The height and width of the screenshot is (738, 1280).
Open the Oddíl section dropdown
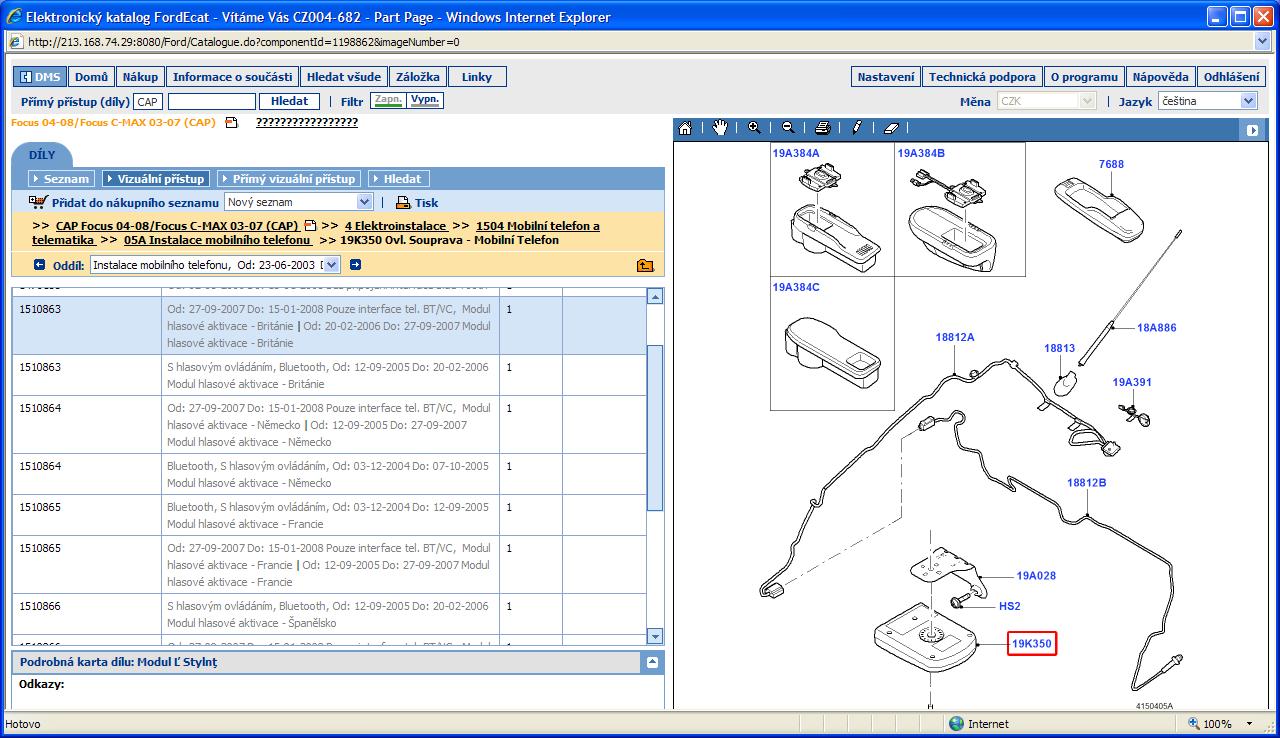(x=331, y=265)
